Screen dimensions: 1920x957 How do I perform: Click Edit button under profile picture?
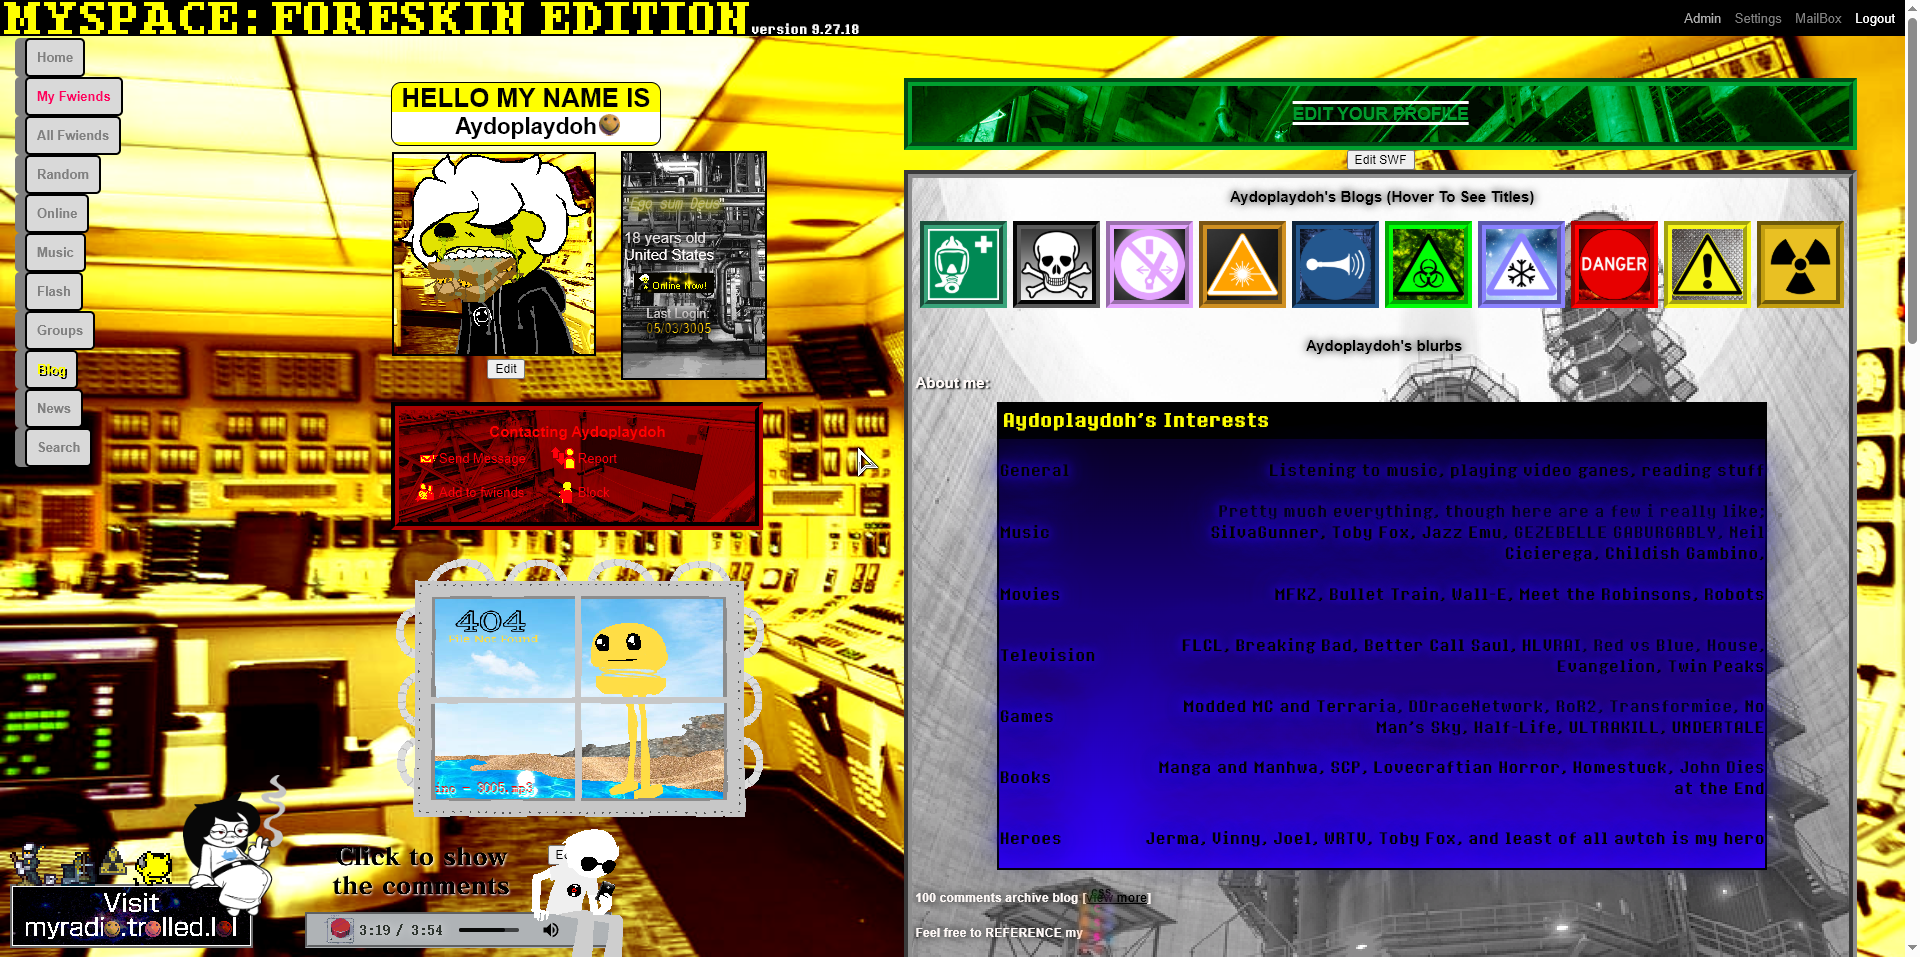(506, 369)
